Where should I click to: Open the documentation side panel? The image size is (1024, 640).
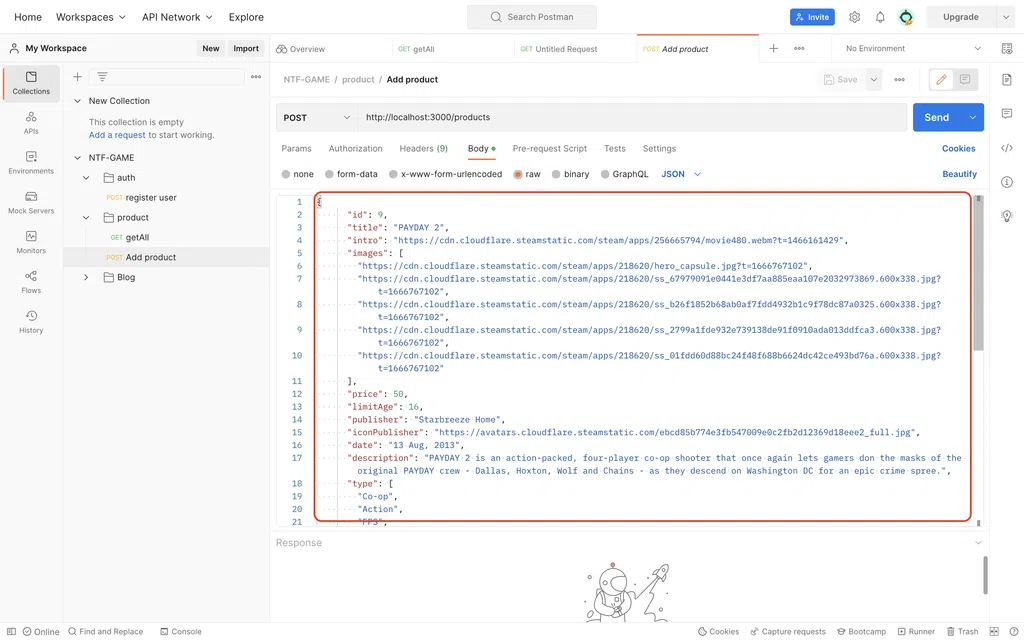1006,80
